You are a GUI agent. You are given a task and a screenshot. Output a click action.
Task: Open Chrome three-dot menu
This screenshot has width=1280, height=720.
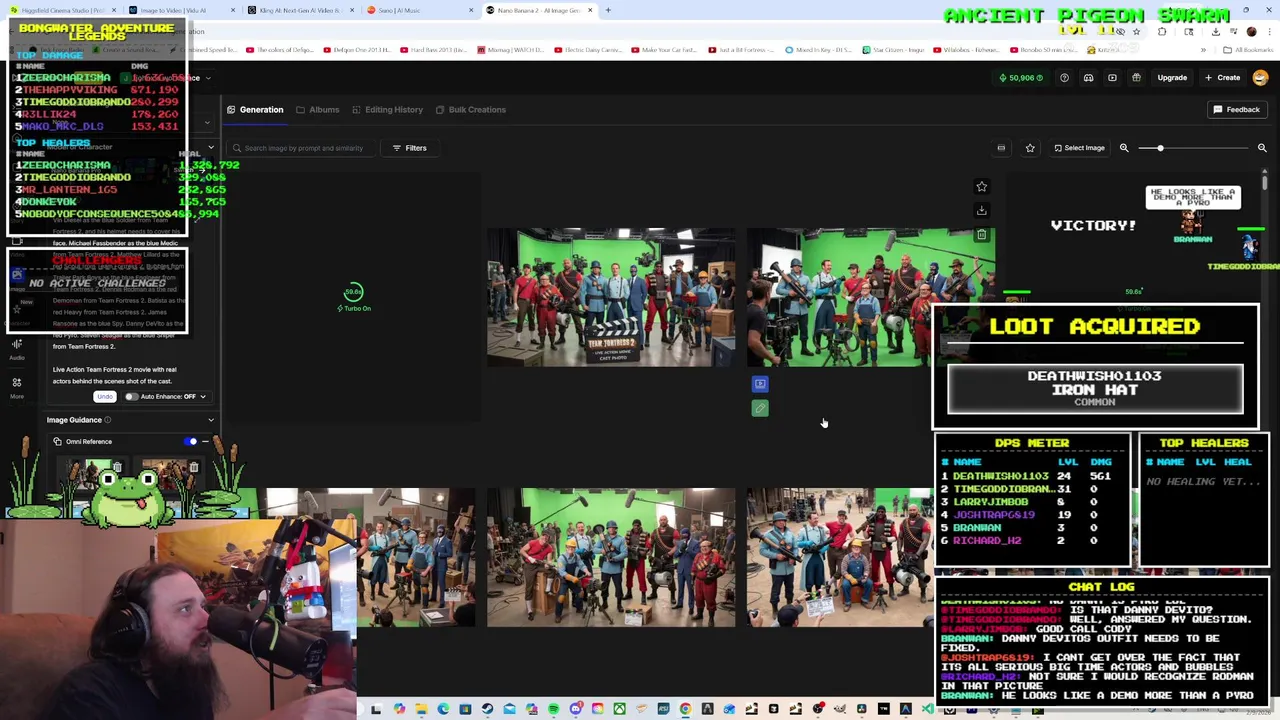click(x=1268, y=31)
